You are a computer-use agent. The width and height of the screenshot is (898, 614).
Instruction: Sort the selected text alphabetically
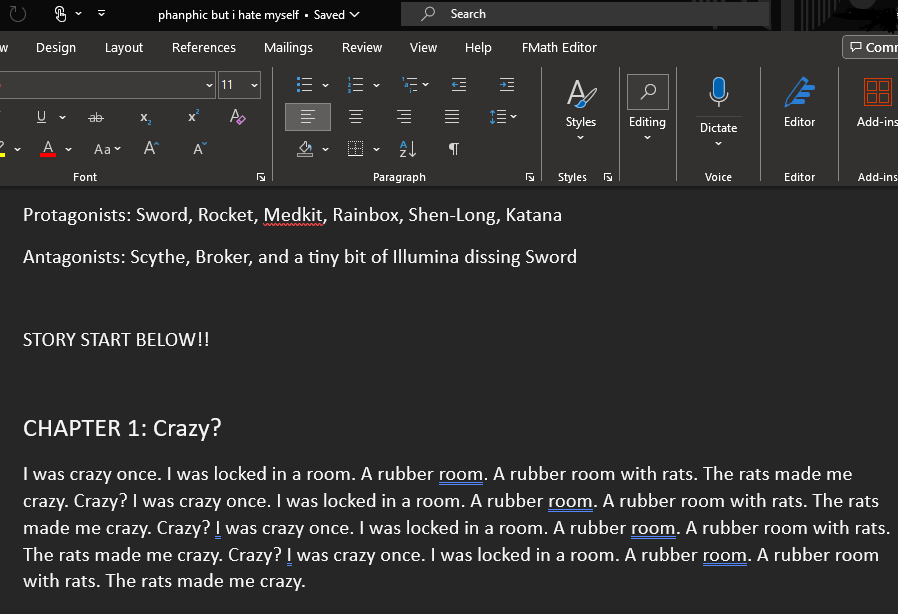pyautogui.click(x=407, y=149)
